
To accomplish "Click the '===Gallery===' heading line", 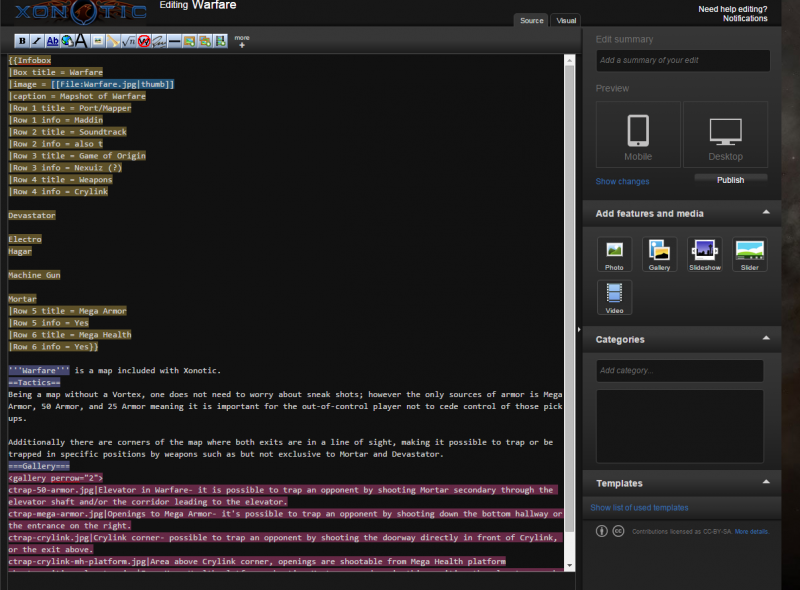I will click(x=39, y=466).
